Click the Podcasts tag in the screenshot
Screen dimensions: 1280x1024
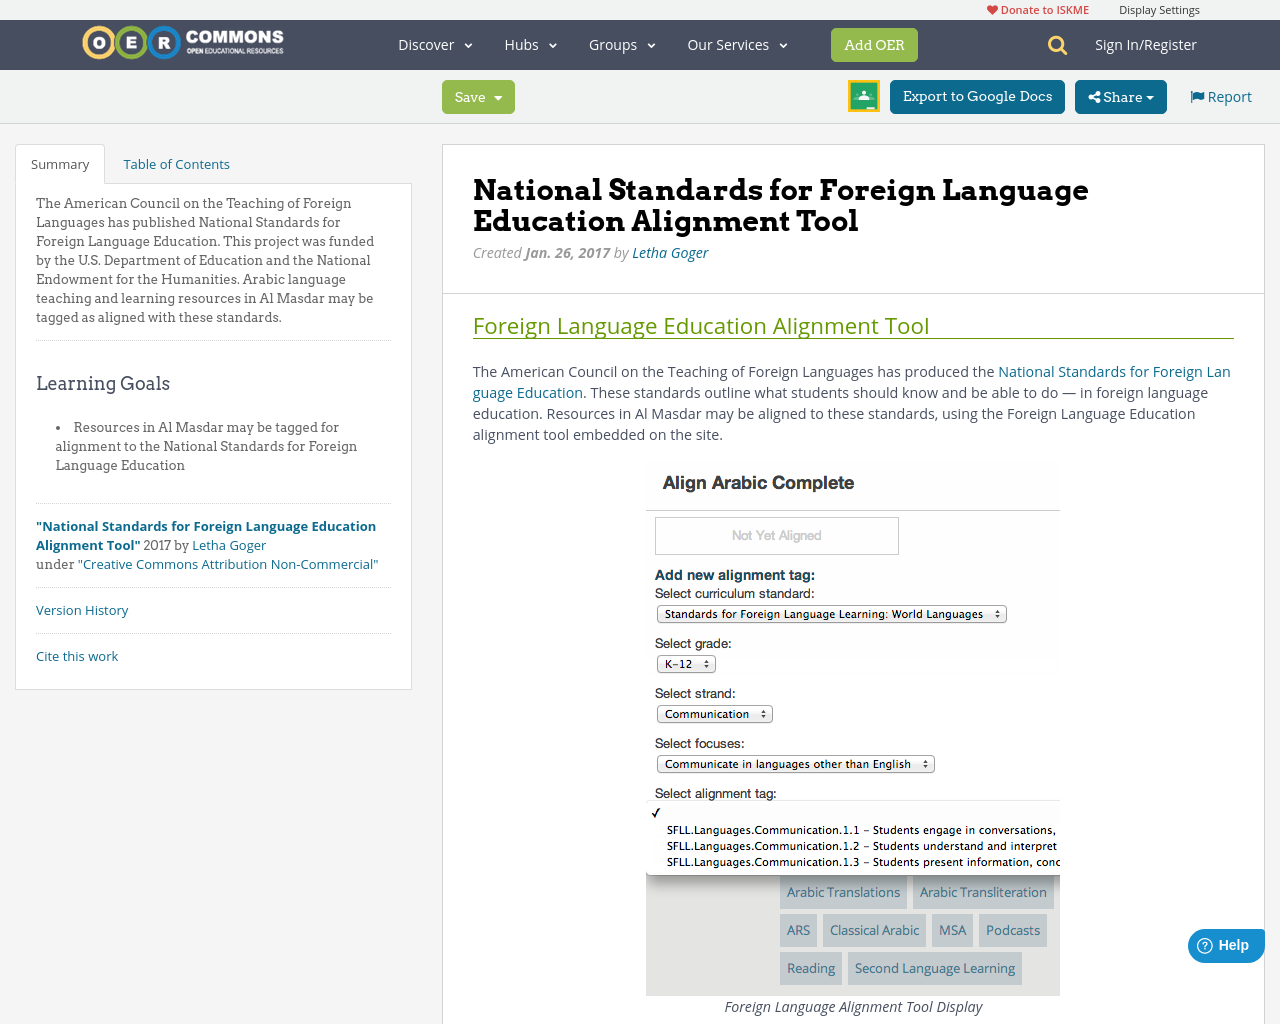coord(1013,930)
